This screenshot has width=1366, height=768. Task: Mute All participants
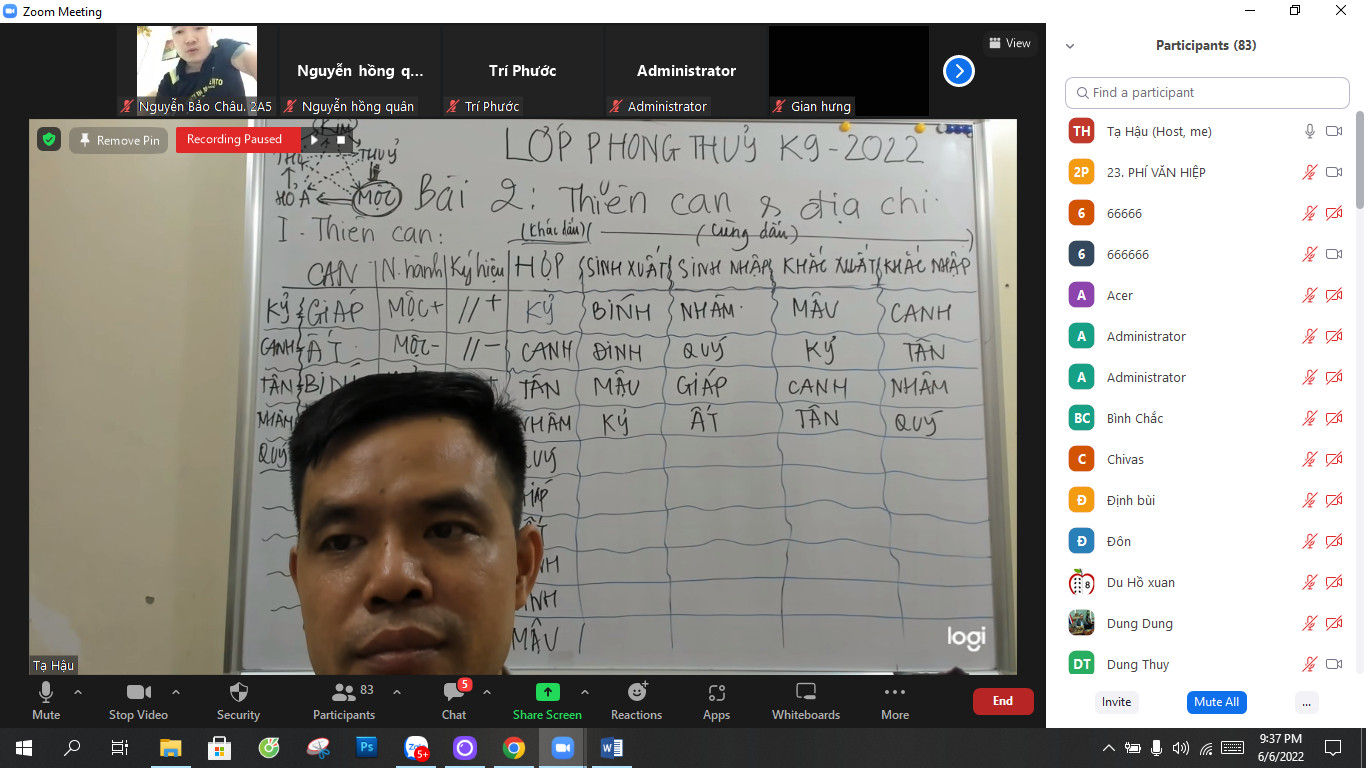(1216, 702)
